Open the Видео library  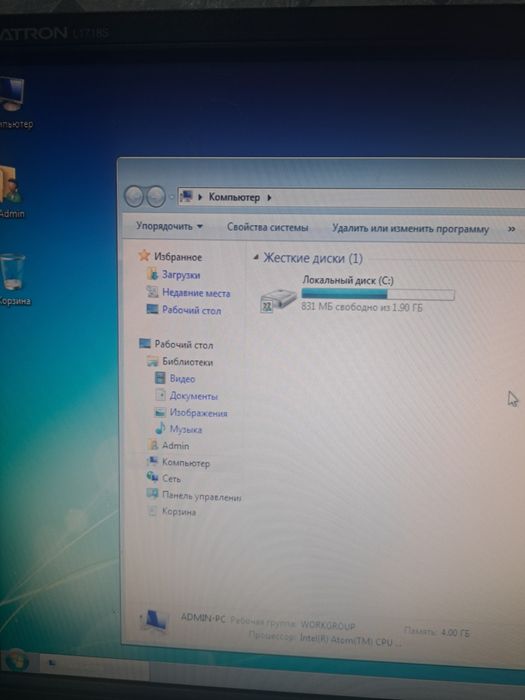tap(182, 379)
